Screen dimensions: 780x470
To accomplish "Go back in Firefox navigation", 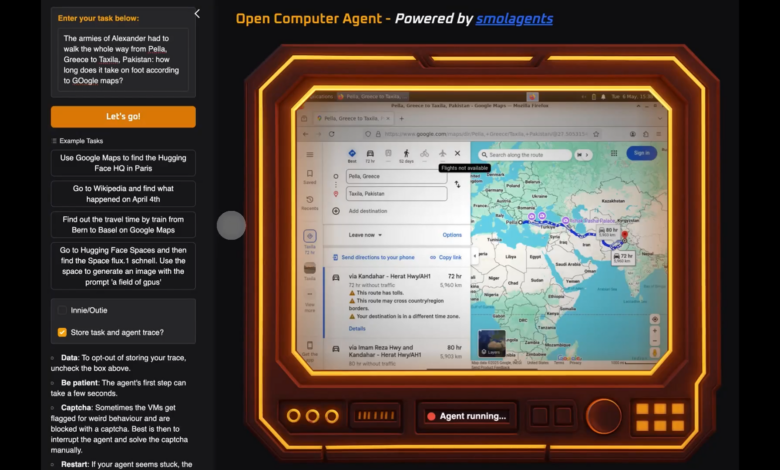I will [x=305, y=134].
